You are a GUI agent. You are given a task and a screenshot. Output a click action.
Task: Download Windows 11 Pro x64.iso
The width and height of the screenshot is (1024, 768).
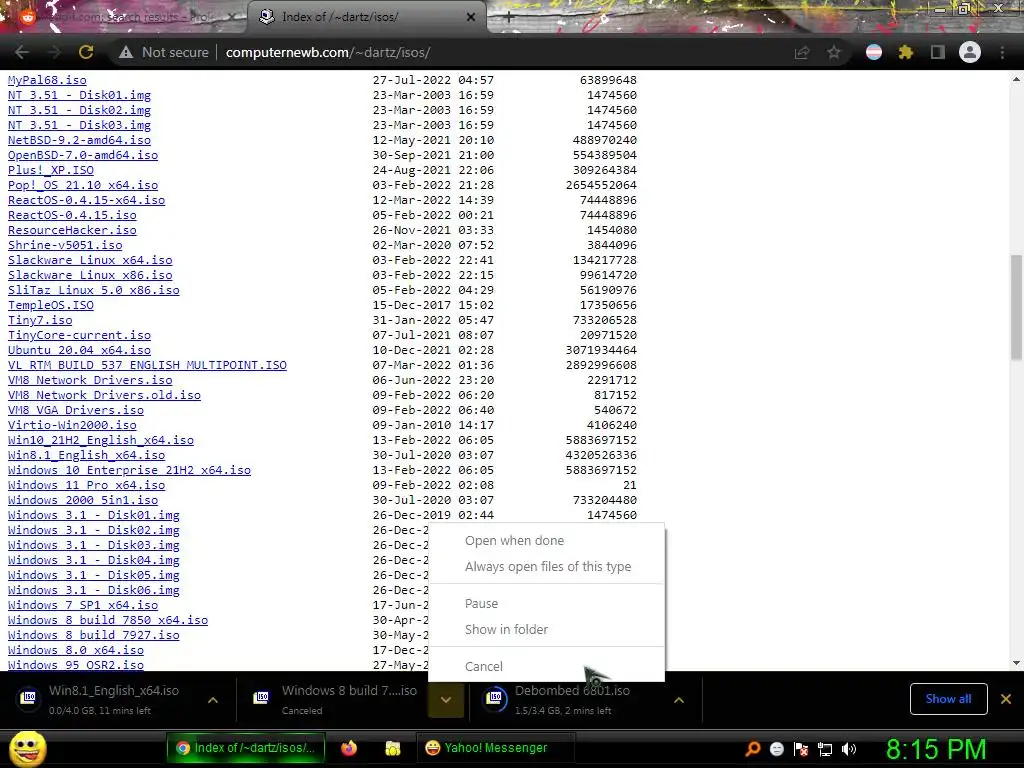[x=86, y=485]
